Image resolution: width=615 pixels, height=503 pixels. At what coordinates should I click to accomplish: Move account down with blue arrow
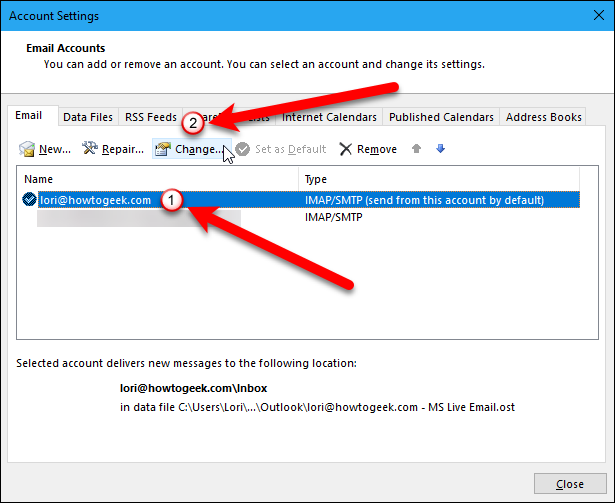point(440,148)
